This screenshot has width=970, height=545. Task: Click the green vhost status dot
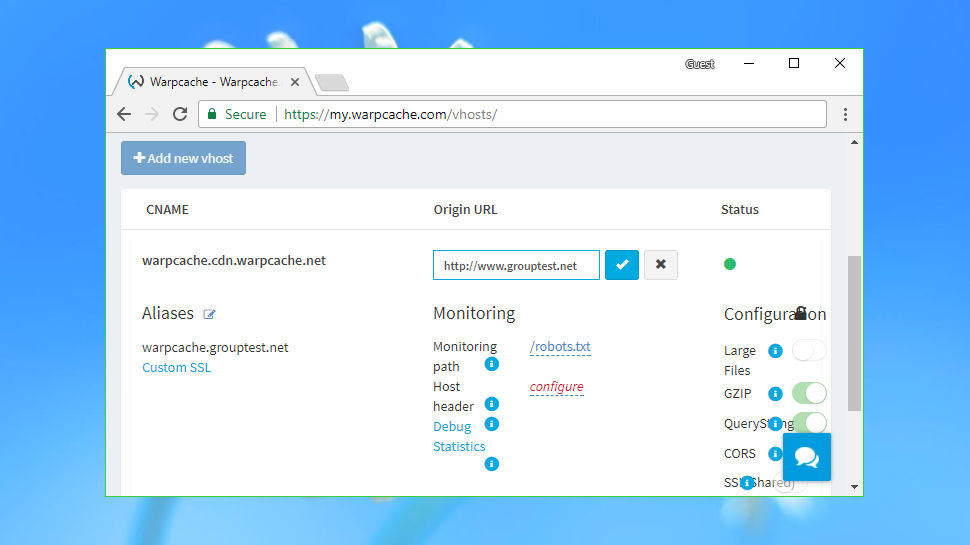click(730, 264)
